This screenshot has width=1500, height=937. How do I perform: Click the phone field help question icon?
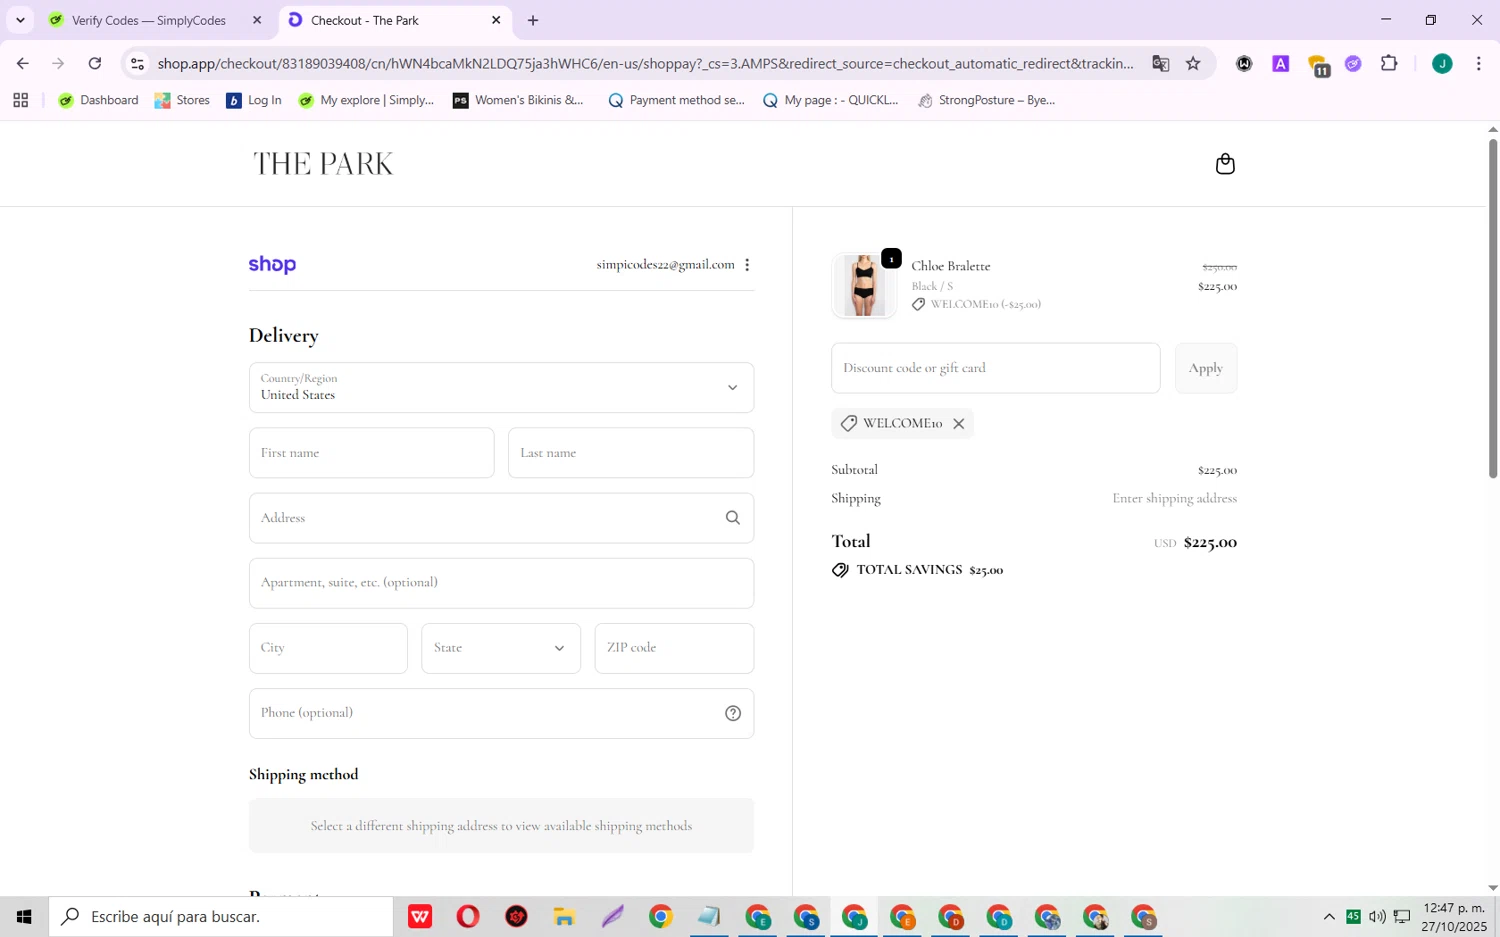[x=733, y=713]
